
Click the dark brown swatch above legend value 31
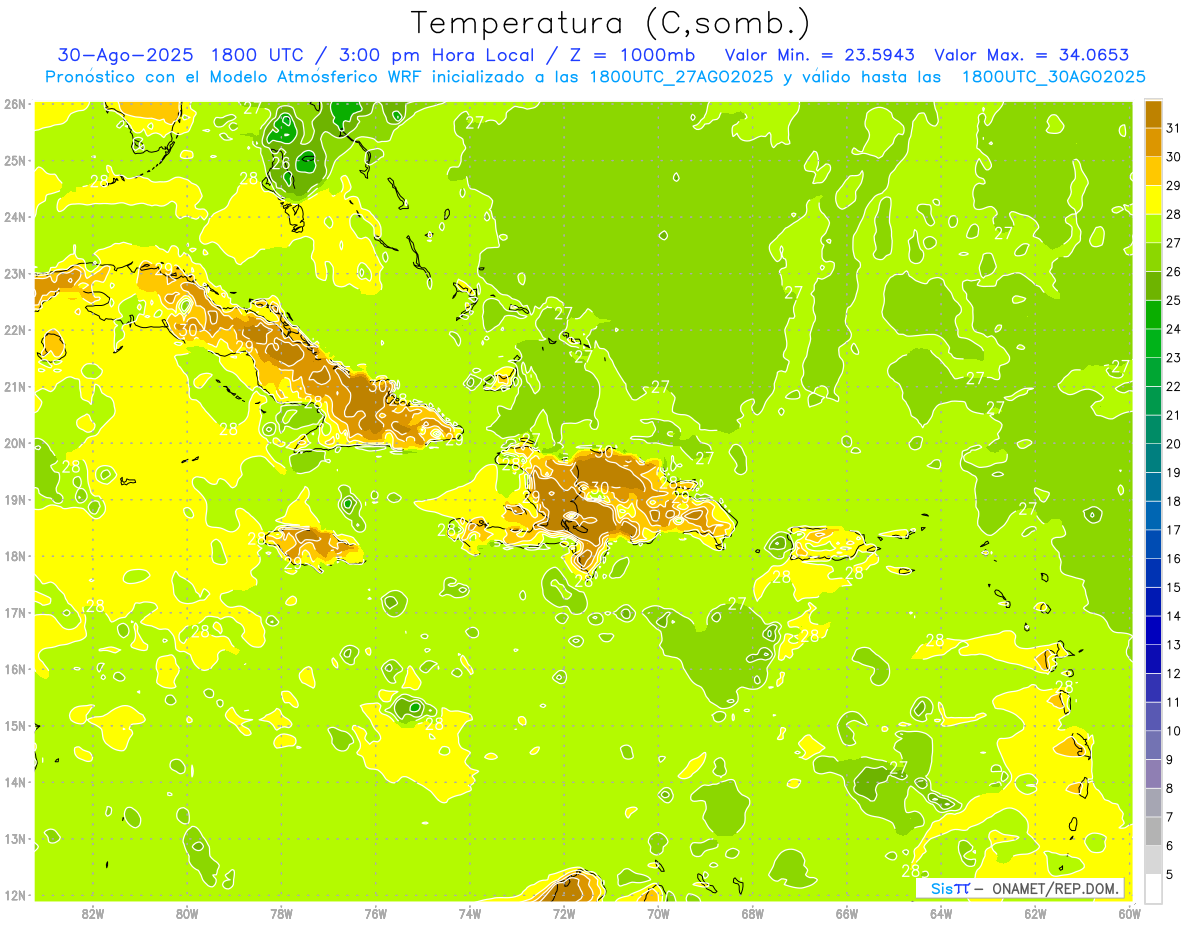point(1153,114)
